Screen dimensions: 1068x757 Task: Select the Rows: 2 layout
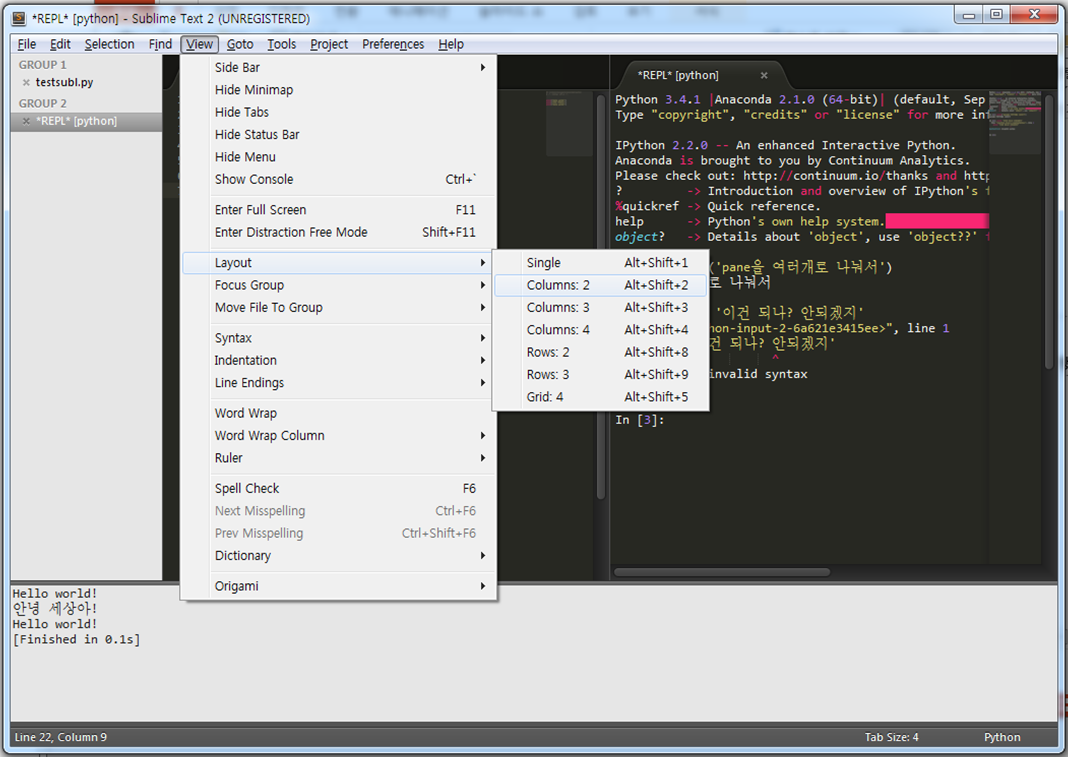600,352
